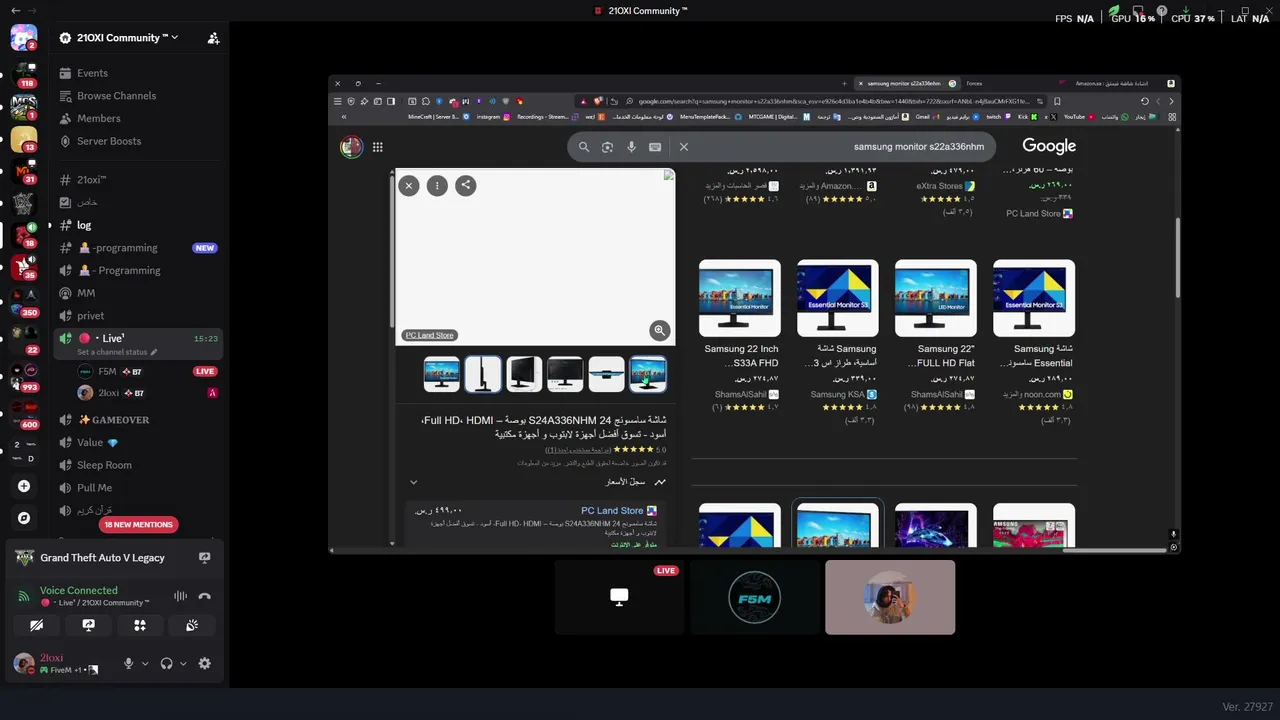Image resolution: width=1280 pixels, height=720 pixels.
Task: Click the Google search magnifier icon in stream
Action: tap(584, 147)
